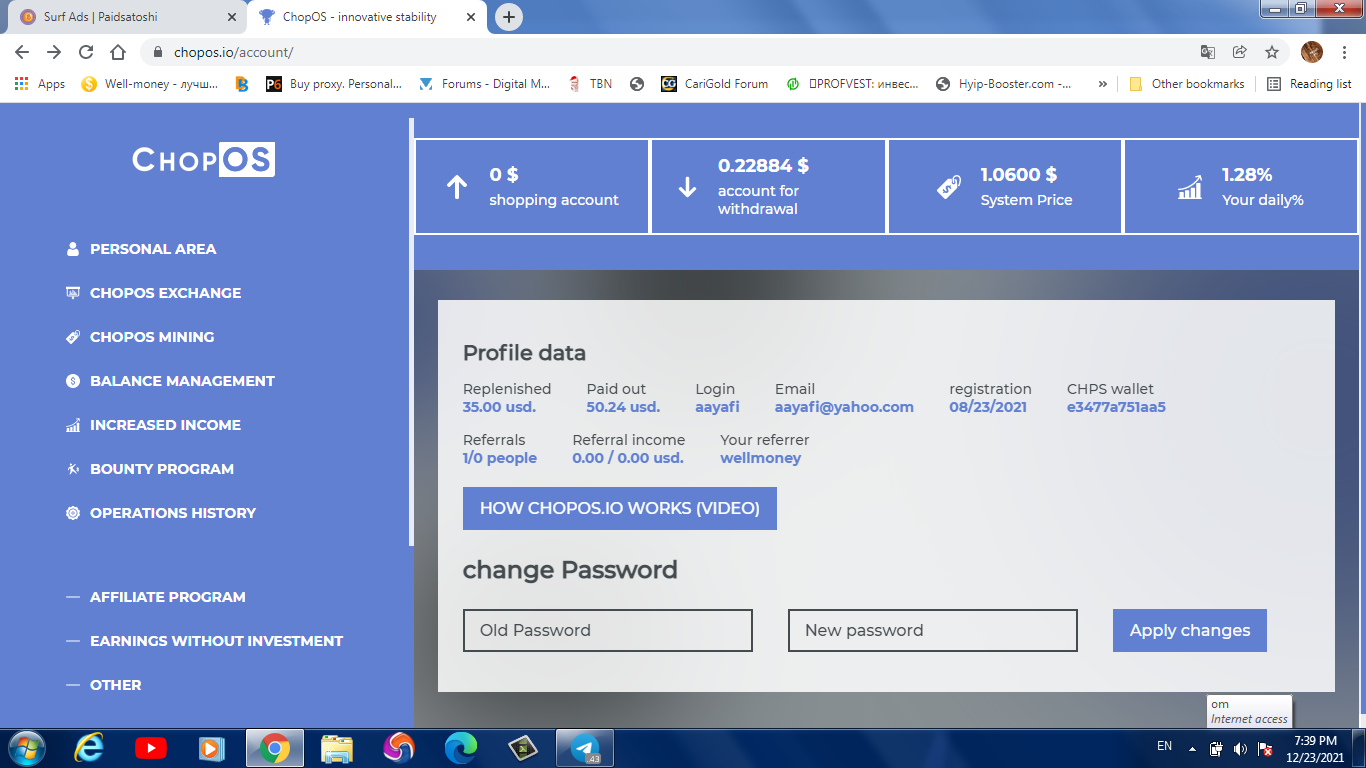
Task: Click the Paid out value 50.24 usd.
Action: (x=623, y=407)
